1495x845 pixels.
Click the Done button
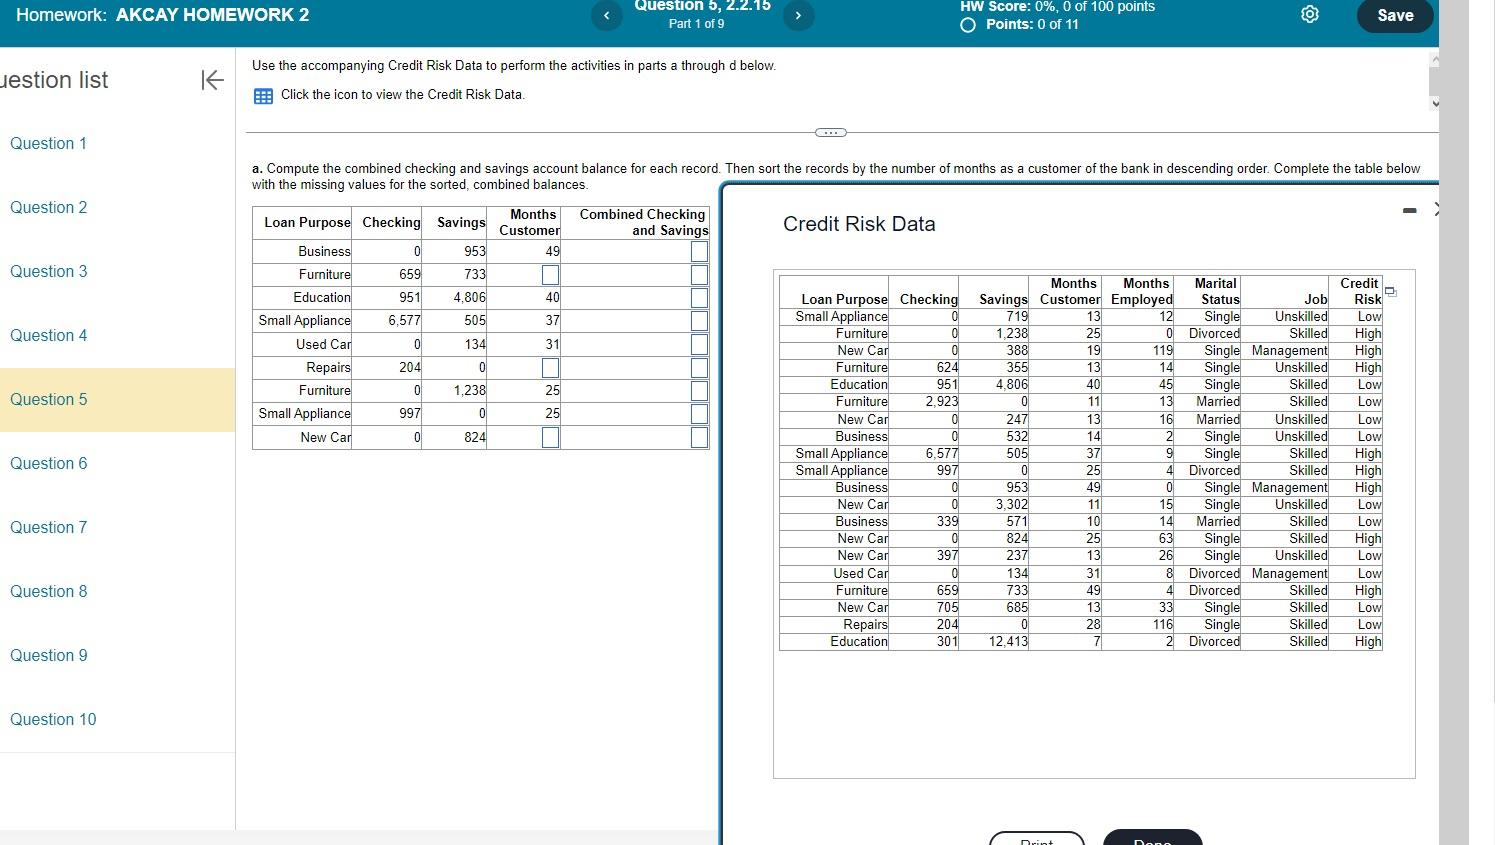pos(1152,841)
